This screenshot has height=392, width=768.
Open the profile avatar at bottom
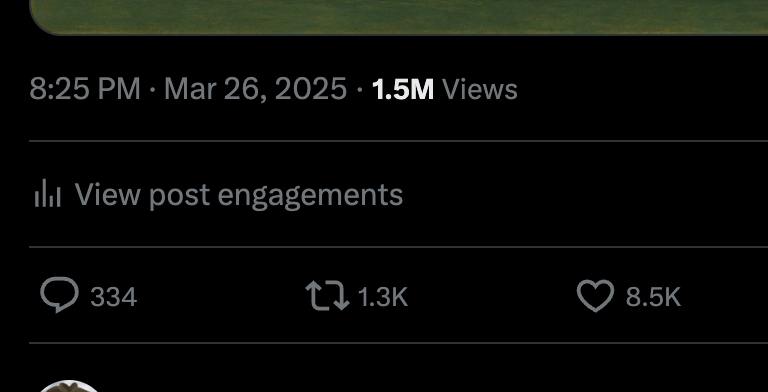click(x=69, y=387)
